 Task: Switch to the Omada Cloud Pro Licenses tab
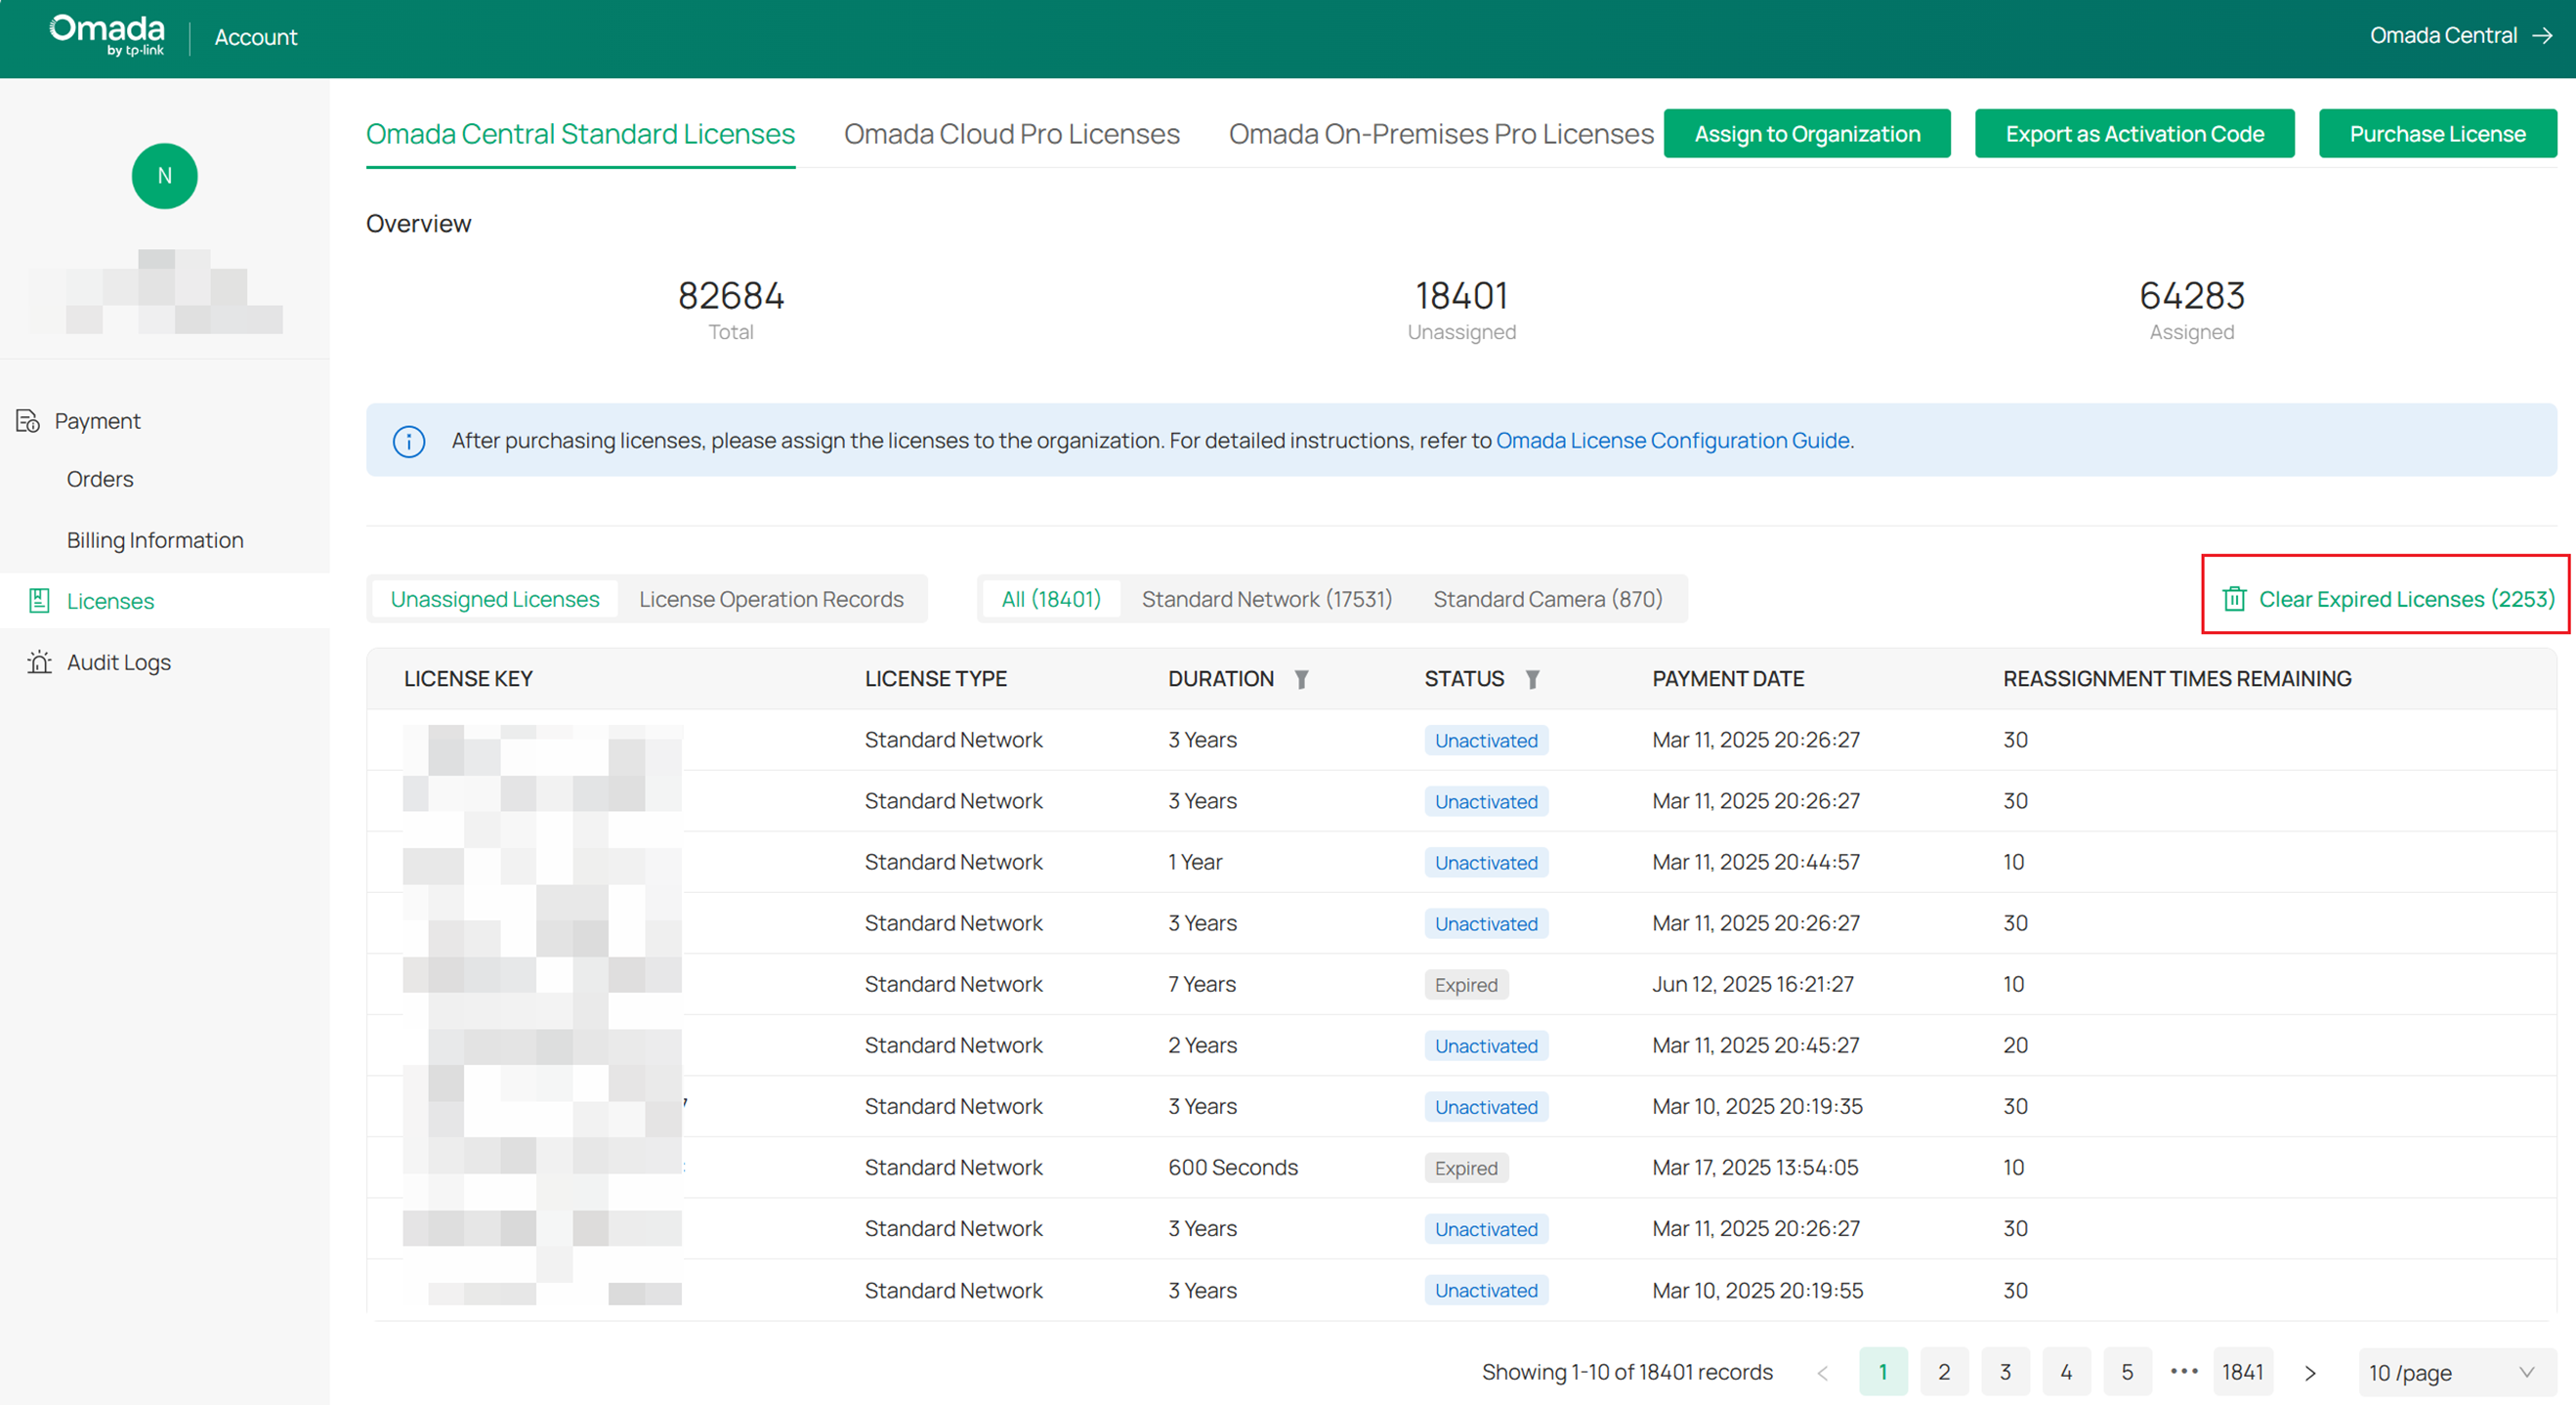coord(1011,133)
